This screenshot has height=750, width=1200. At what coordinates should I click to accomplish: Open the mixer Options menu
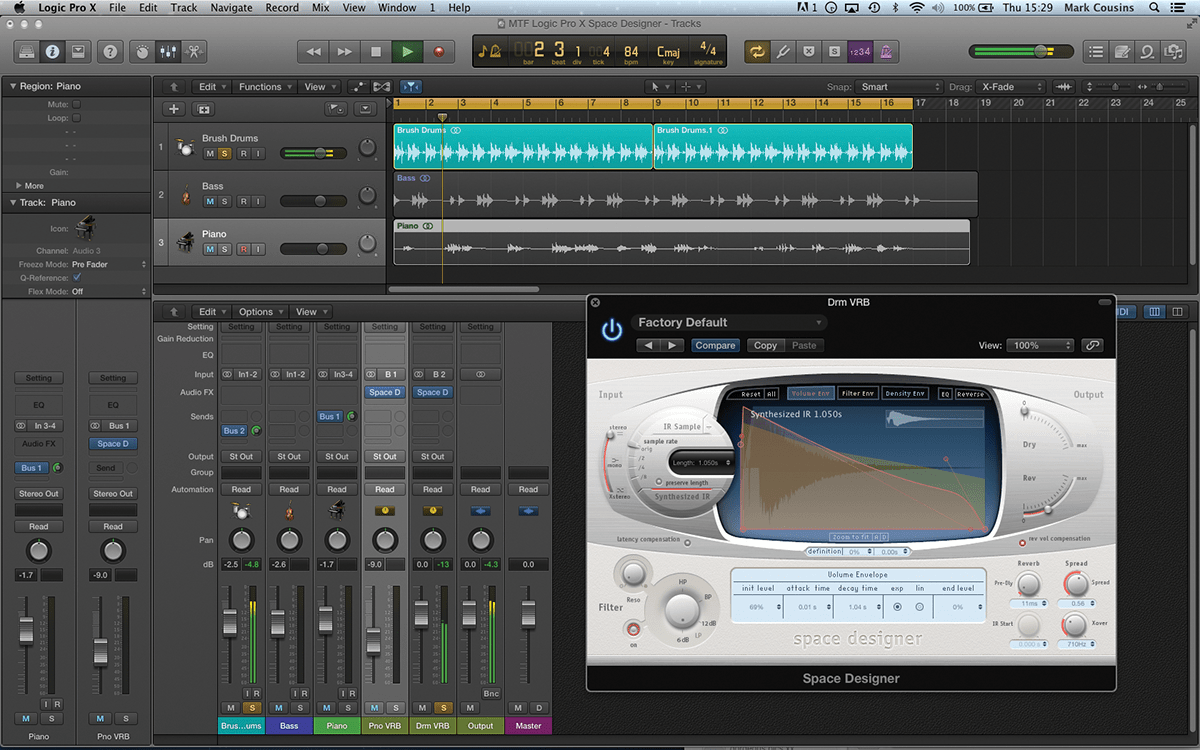(261, 312)
